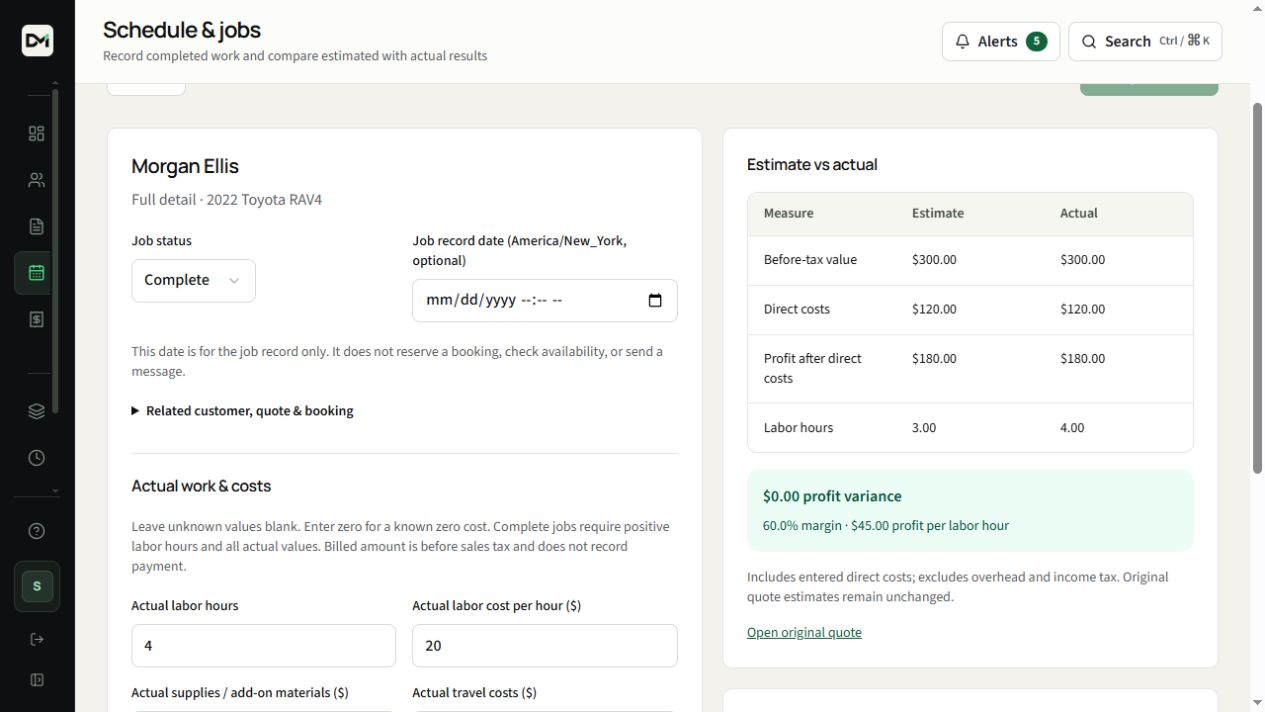Click the Schedule & jobs page title

point(182,30)
